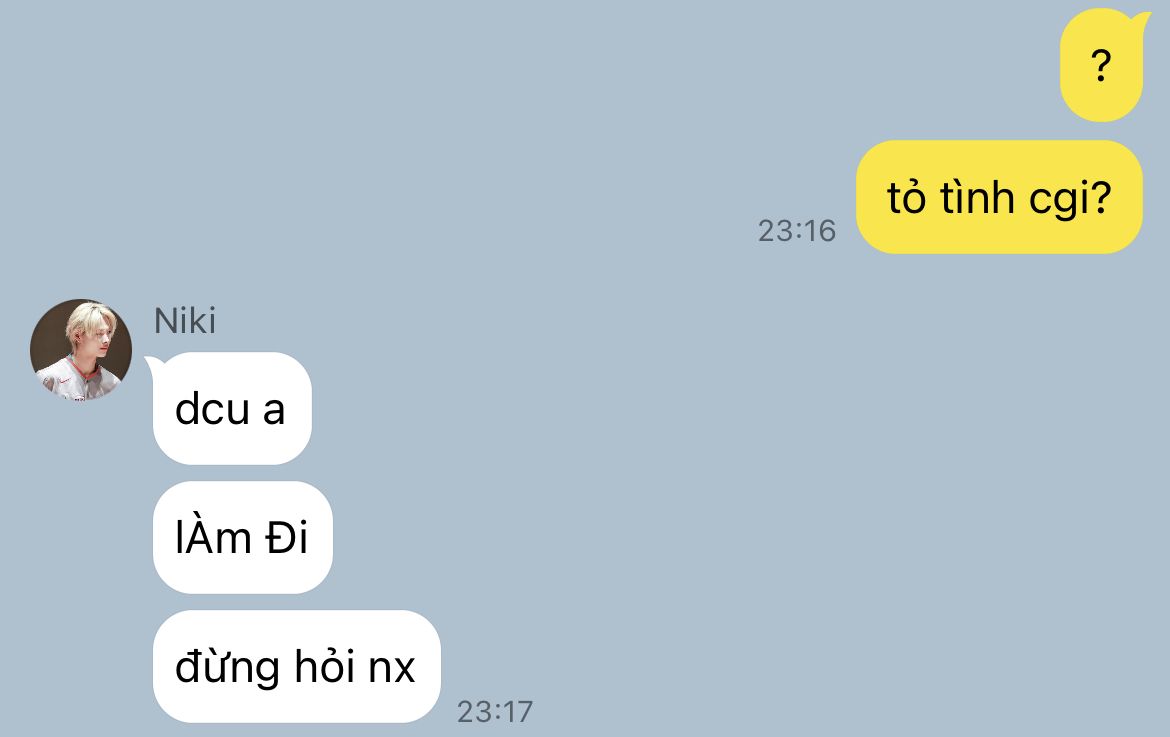Click the word "Đi" in Niki's second message
1170x737 pixels.
click(x=286, y=537)
